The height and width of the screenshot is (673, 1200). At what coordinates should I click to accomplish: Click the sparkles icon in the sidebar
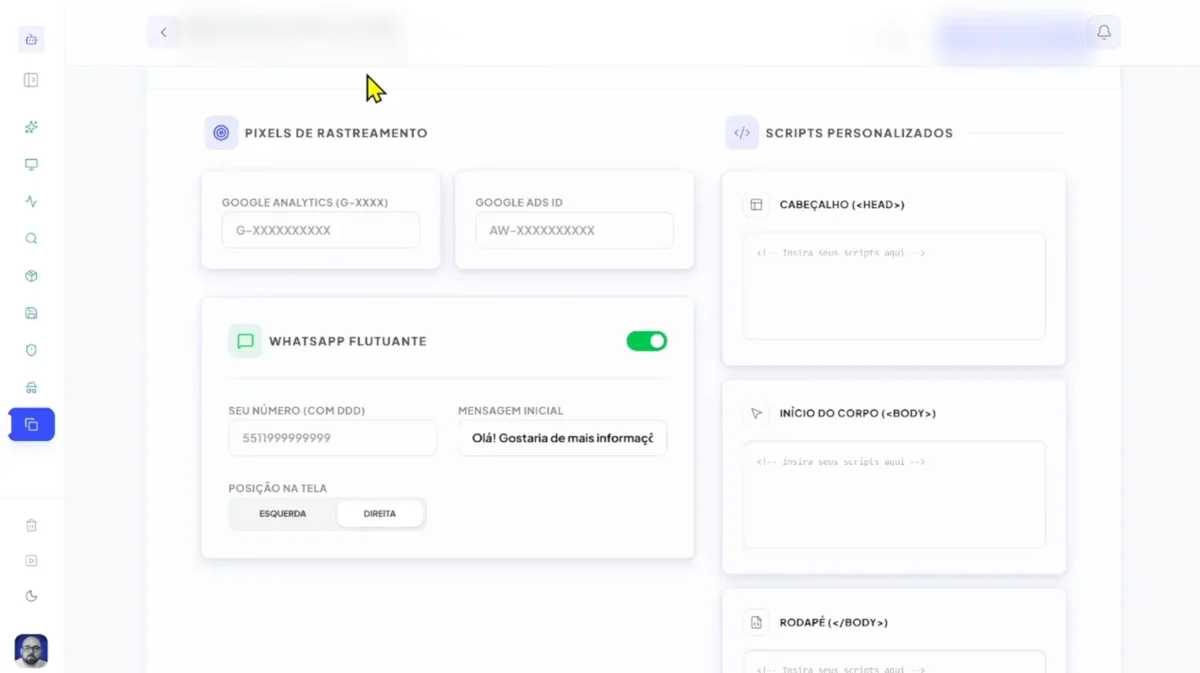point(31,127)
